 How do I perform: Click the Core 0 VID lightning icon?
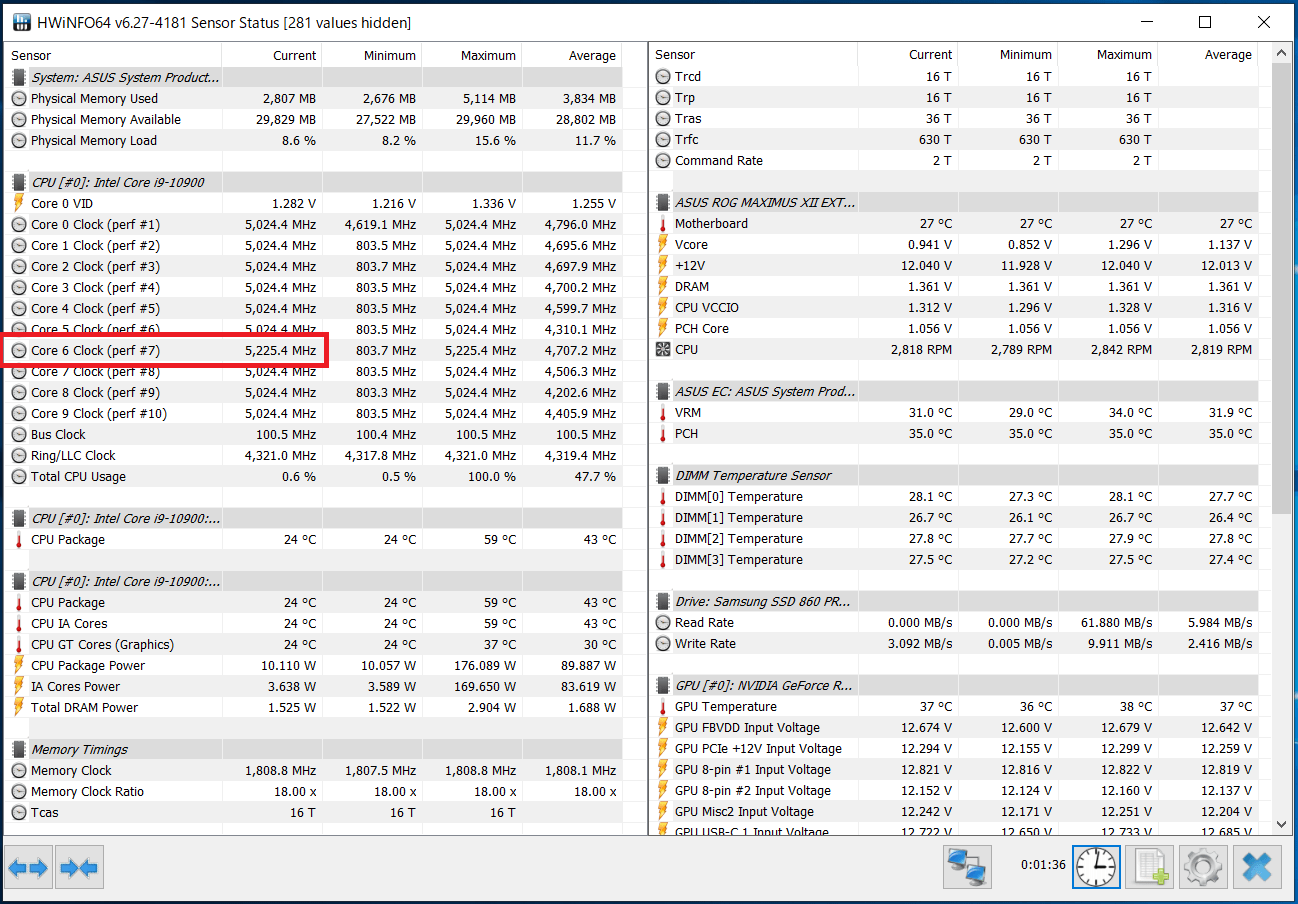pyautogui.click(x=19, y=203)
